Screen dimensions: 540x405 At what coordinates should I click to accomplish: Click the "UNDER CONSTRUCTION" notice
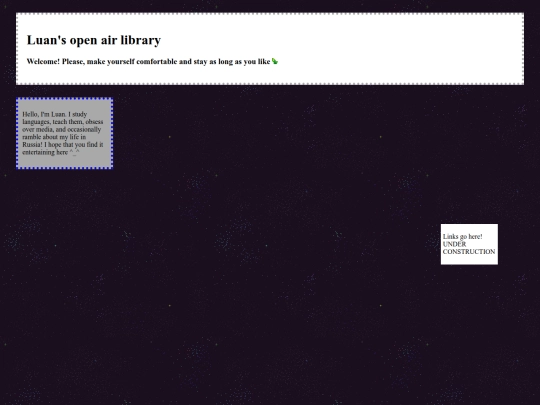(469, 248)
